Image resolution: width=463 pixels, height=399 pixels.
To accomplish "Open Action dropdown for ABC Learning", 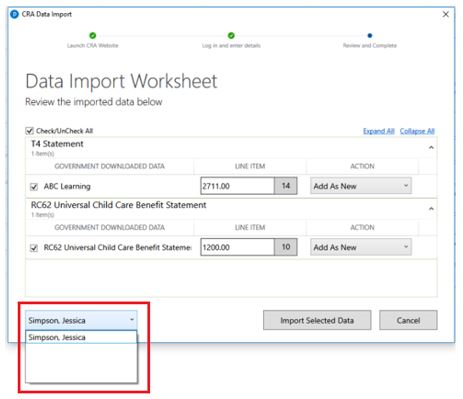I will (361, 186).
